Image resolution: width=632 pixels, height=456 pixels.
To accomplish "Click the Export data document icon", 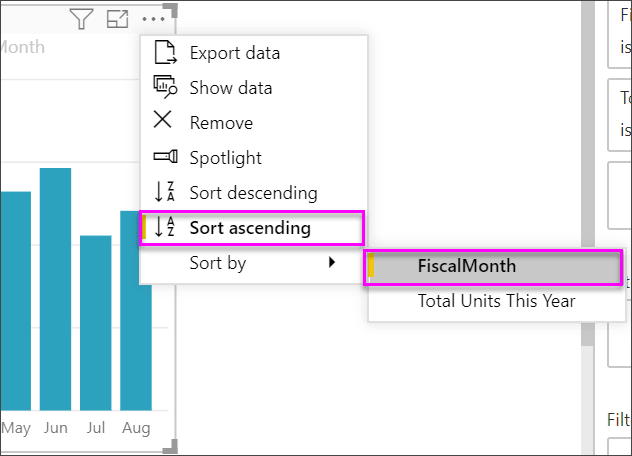I will (165, 52).
